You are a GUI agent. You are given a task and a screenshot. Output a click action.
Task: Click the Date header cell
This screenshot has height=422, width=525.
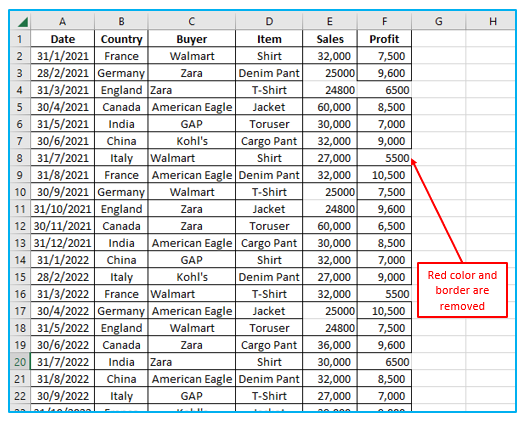[63, 39]
